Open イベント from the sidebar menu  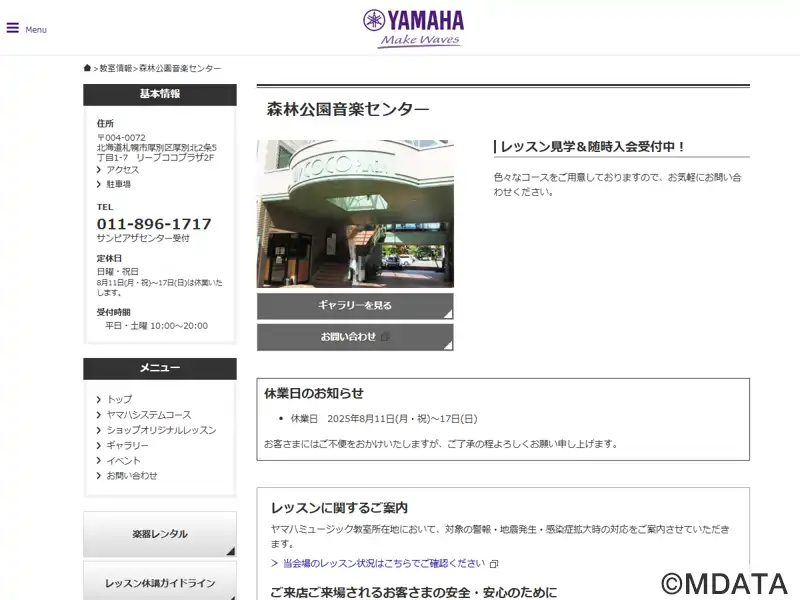coord(123,461)
